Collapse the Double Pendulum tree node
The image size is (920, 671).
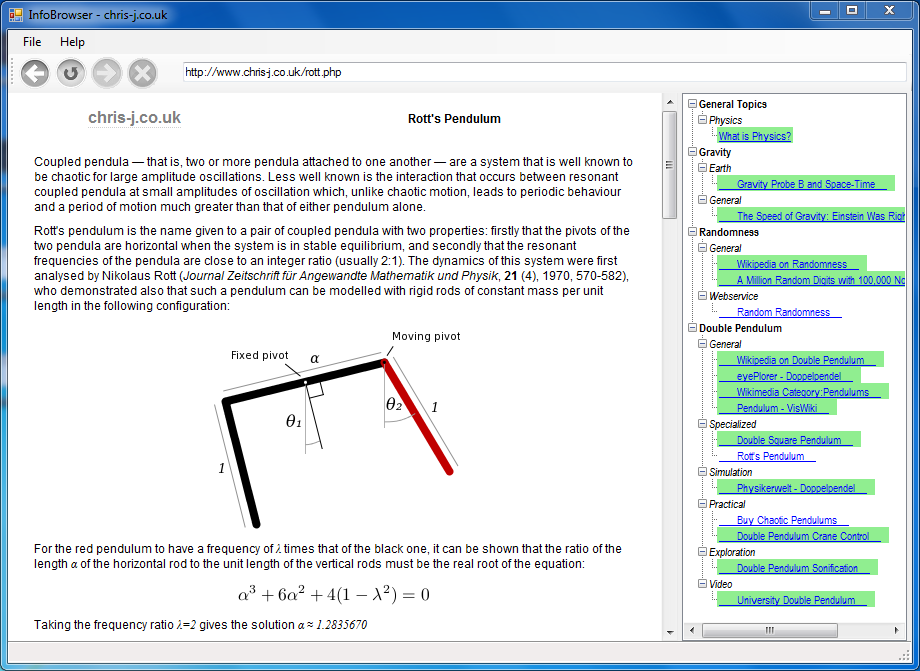point(691,328)
